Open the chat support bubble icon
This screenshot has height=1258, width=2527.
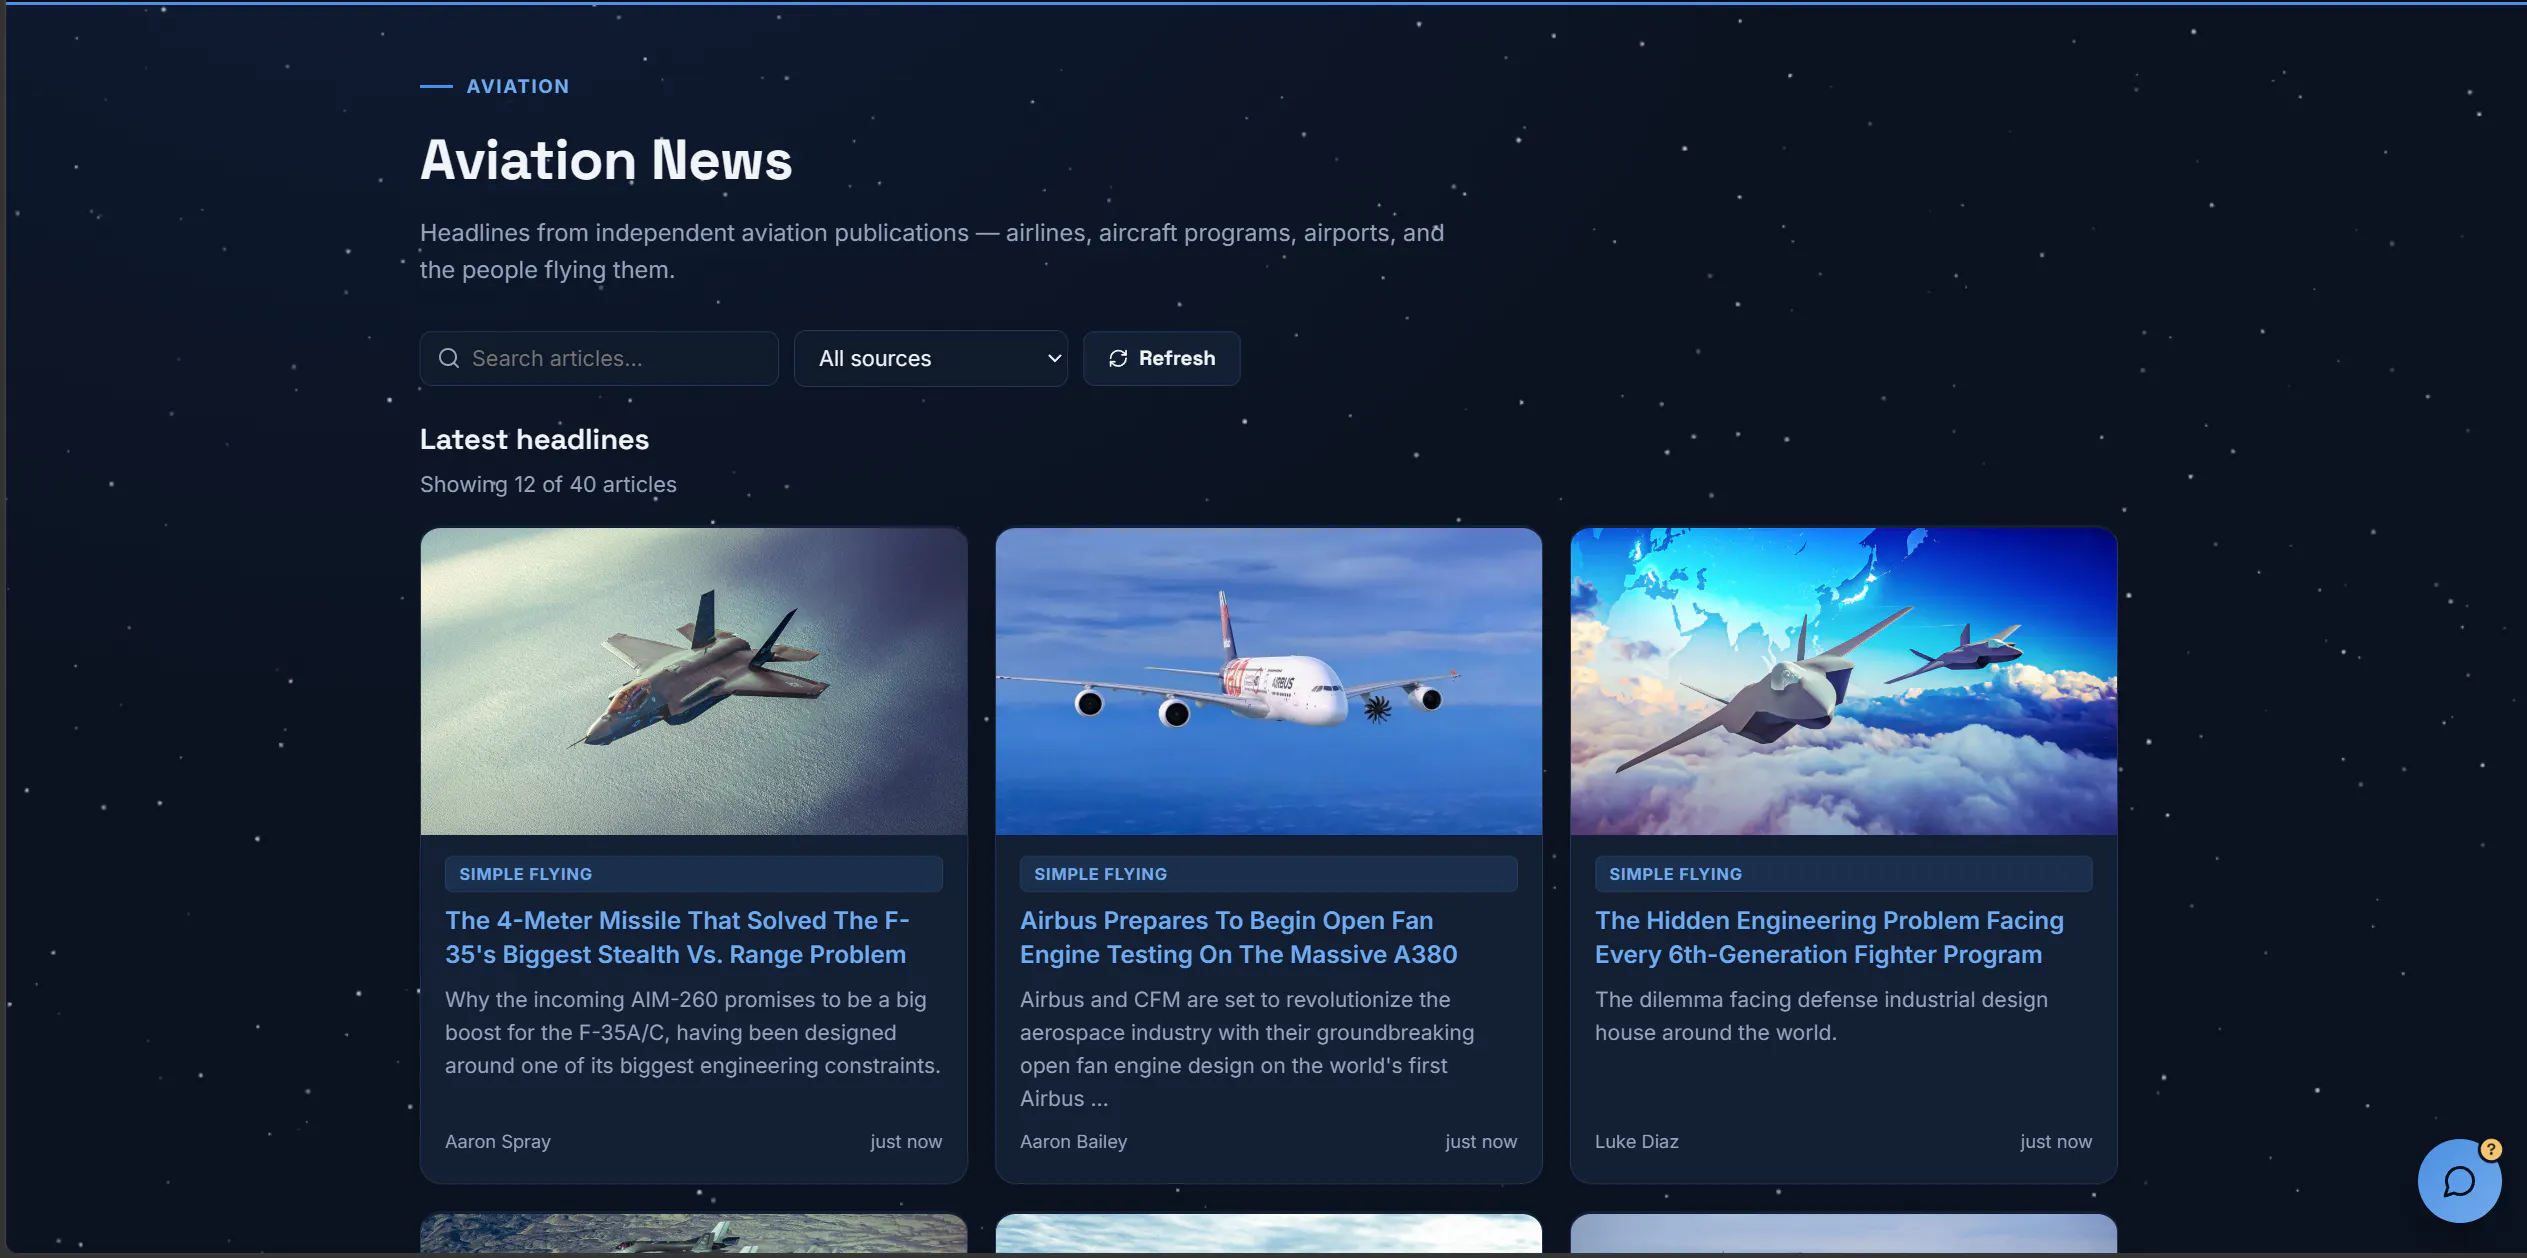[2459, 1181]
